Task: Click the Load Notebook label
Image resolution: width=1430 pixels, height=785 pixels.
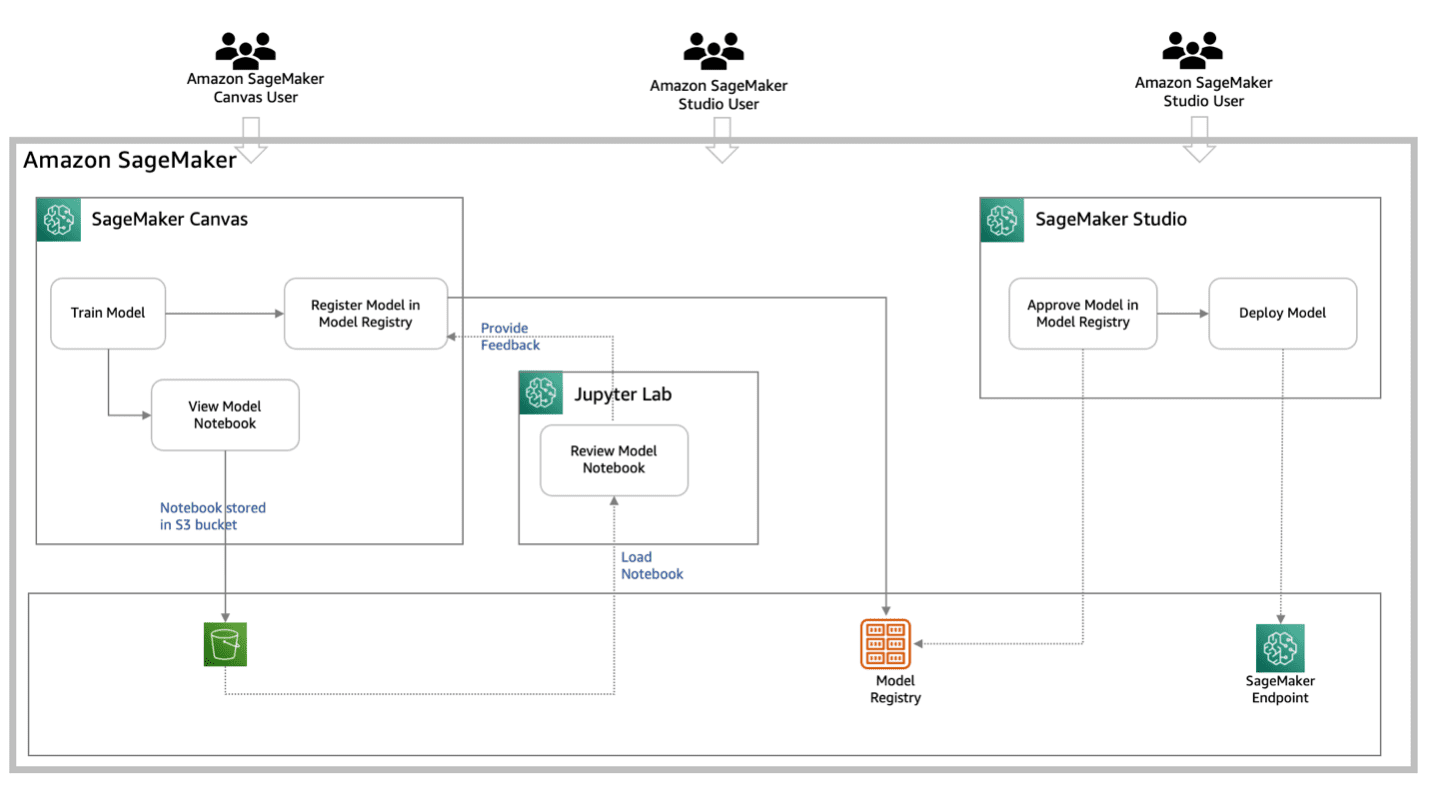Action: pos(652,566)
